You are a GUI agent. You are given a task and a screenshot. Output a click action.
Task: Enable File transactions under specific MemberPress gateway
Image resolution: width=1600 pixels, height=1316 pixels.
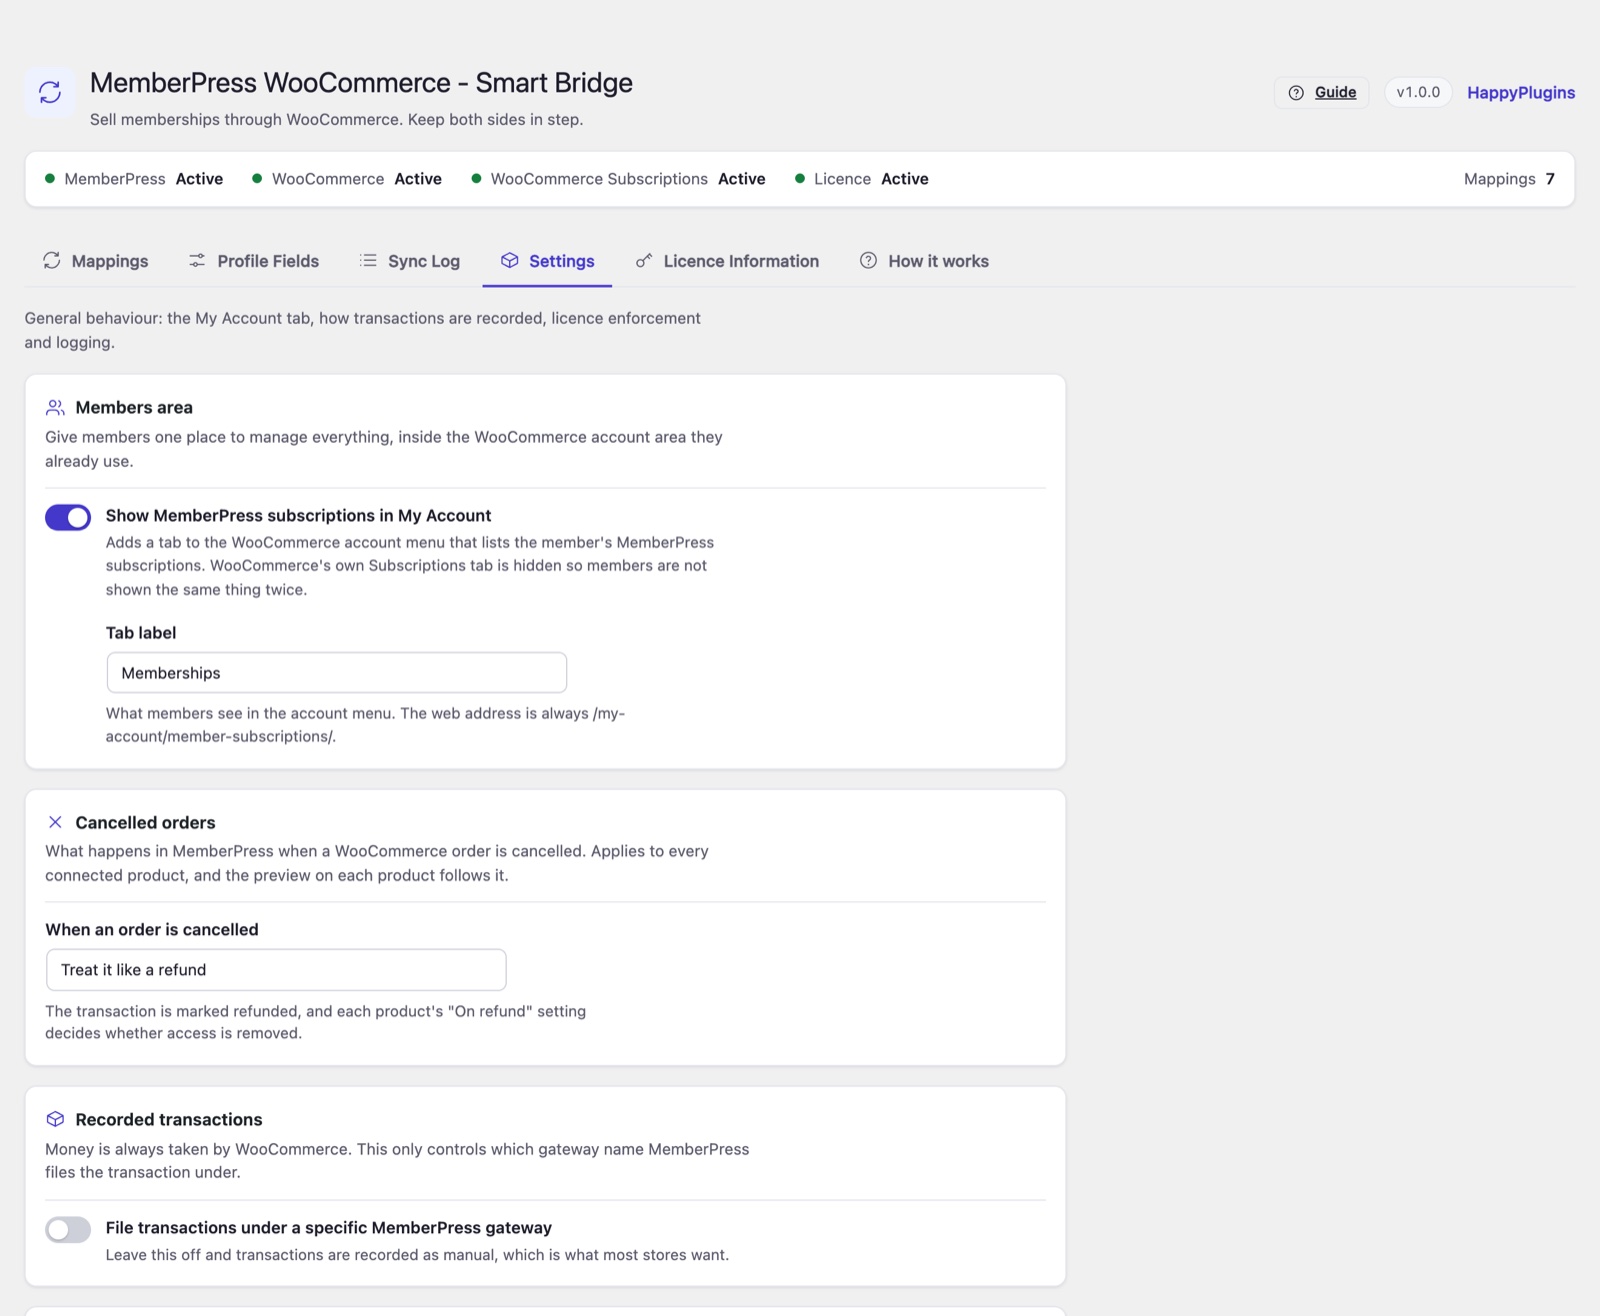pyautogui.click(x=68, y=1229)
